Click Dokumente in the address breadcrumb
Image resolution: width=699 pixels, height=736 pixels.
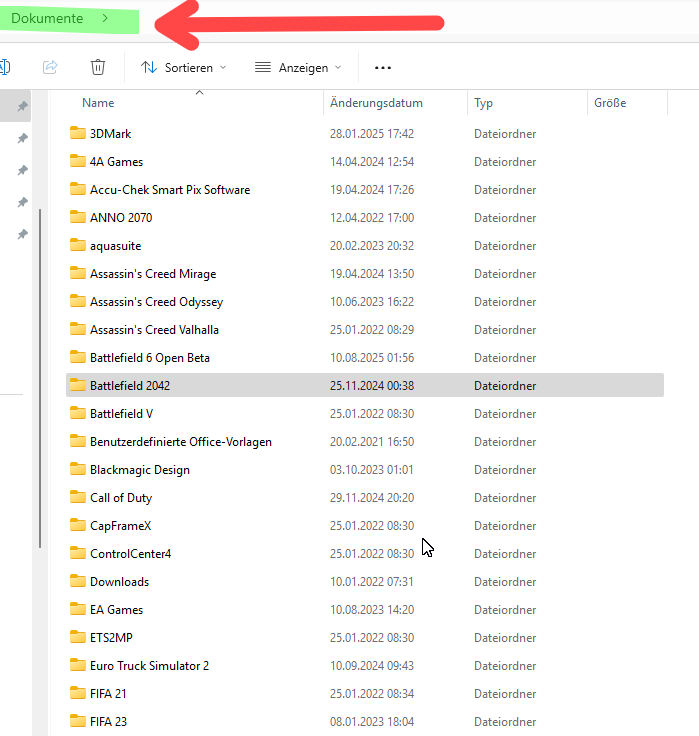pos(47,18)
